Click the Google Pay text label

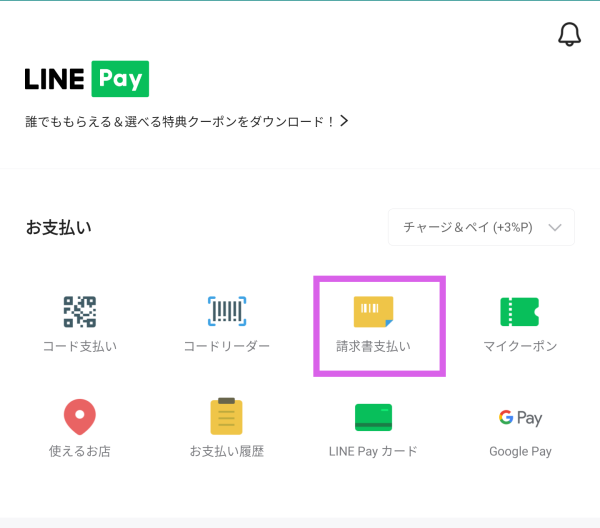point(520,452)
